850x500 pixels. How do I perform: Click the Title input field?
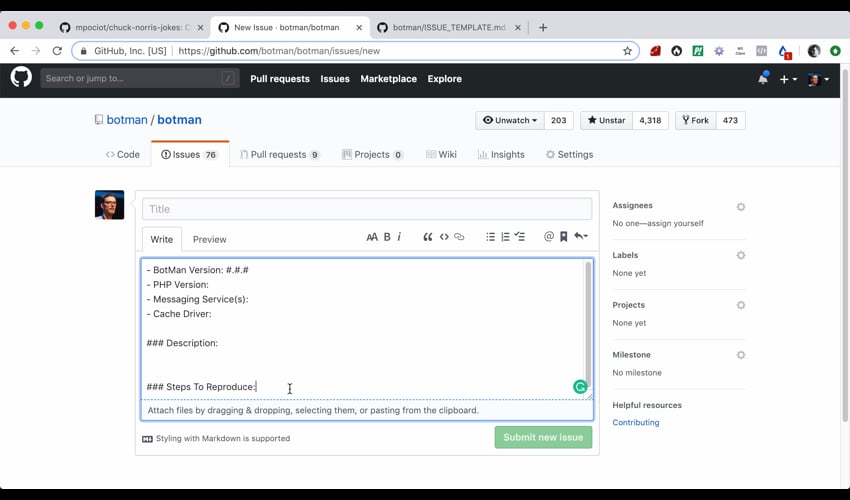[x=367, y=209]
